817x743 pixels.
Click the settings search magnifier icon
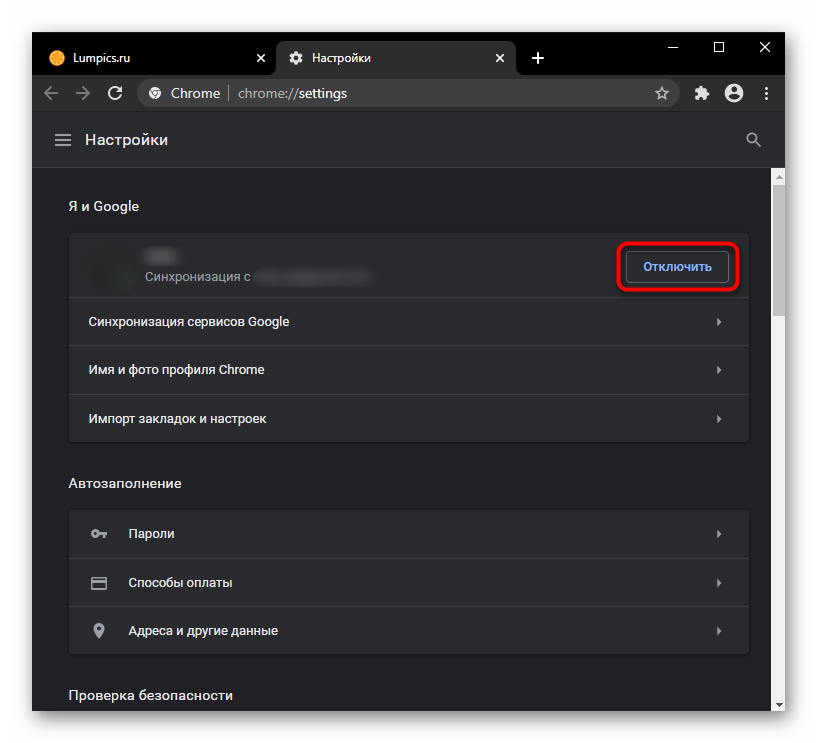pyautogui.click(x=754, y=140)
